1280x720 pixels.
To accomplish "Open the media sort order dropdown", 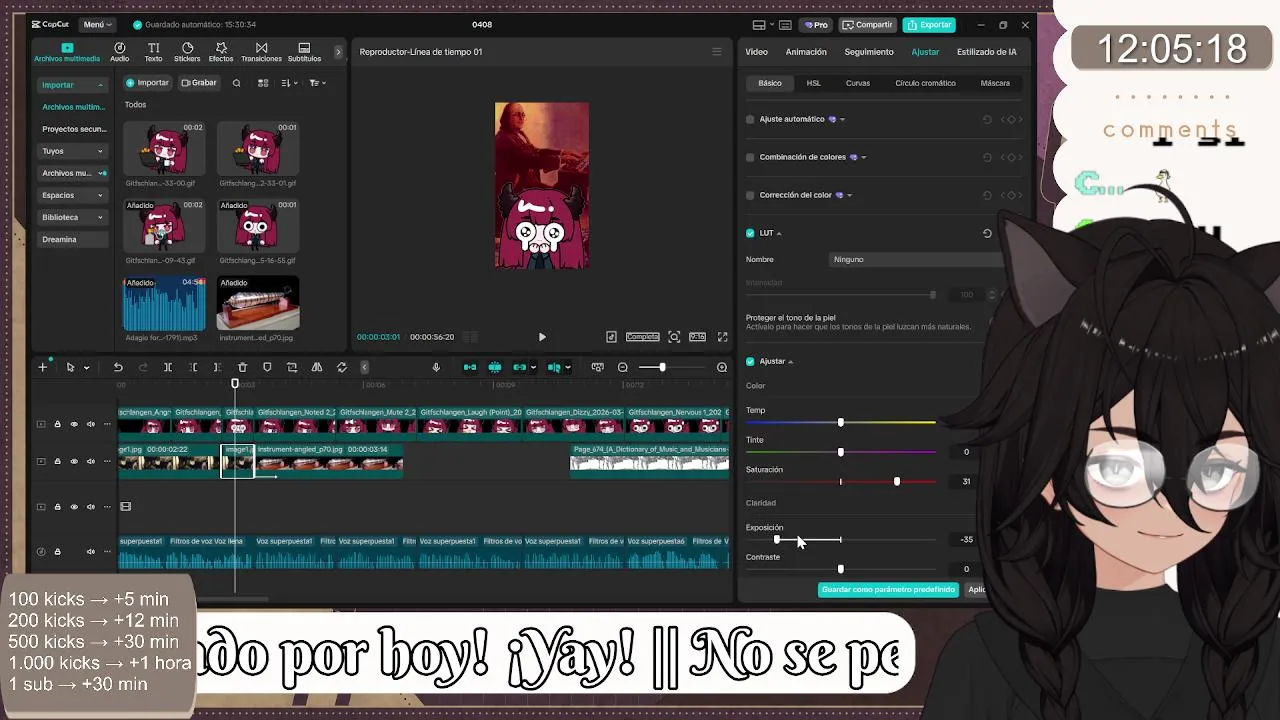I will [x=289, y=83].
